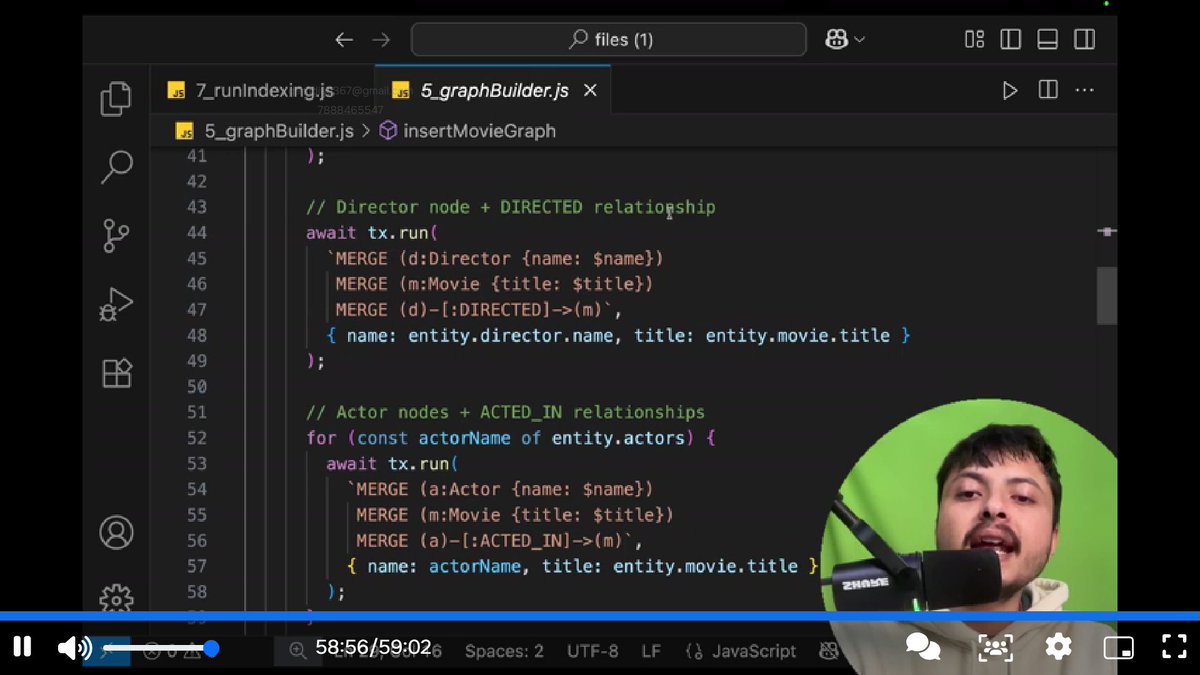1200x675 pixels.
Task: Go back with the left arrow
Action: point(344,40)
